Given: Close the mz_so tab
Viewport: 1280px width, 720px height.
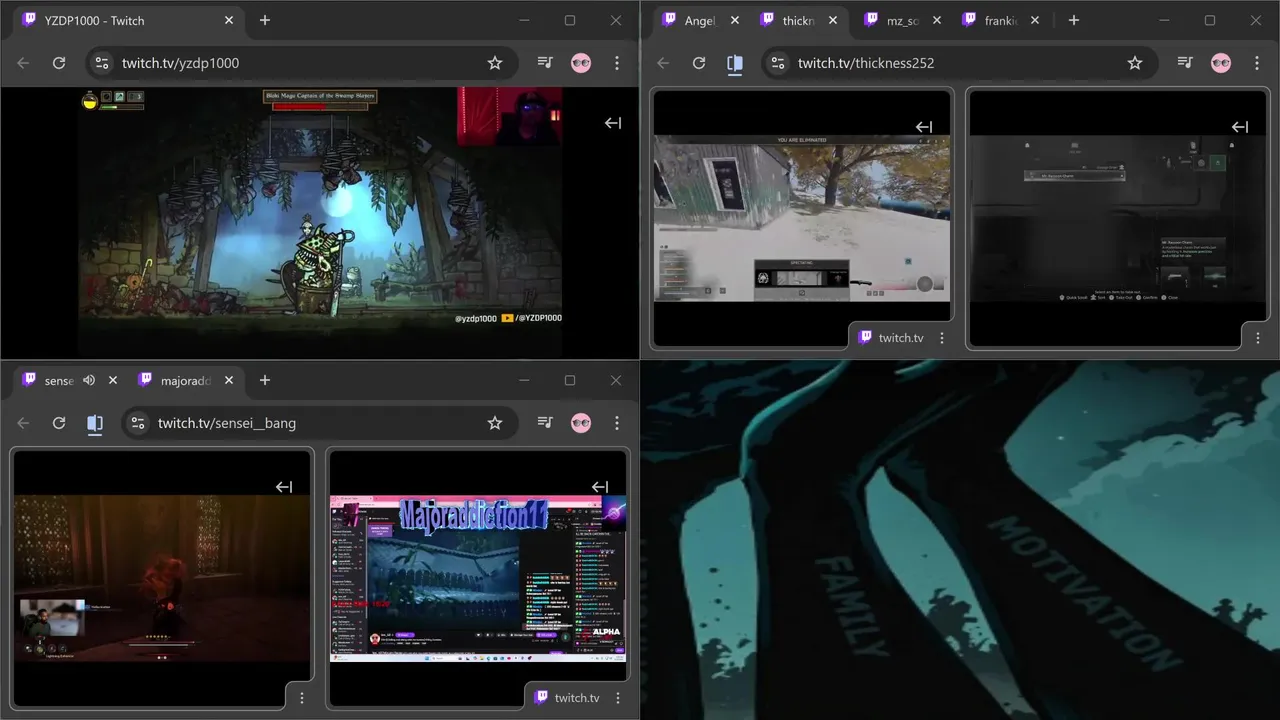Looking at the screenshot, I should pyautogui.click(x=937, y=20).
